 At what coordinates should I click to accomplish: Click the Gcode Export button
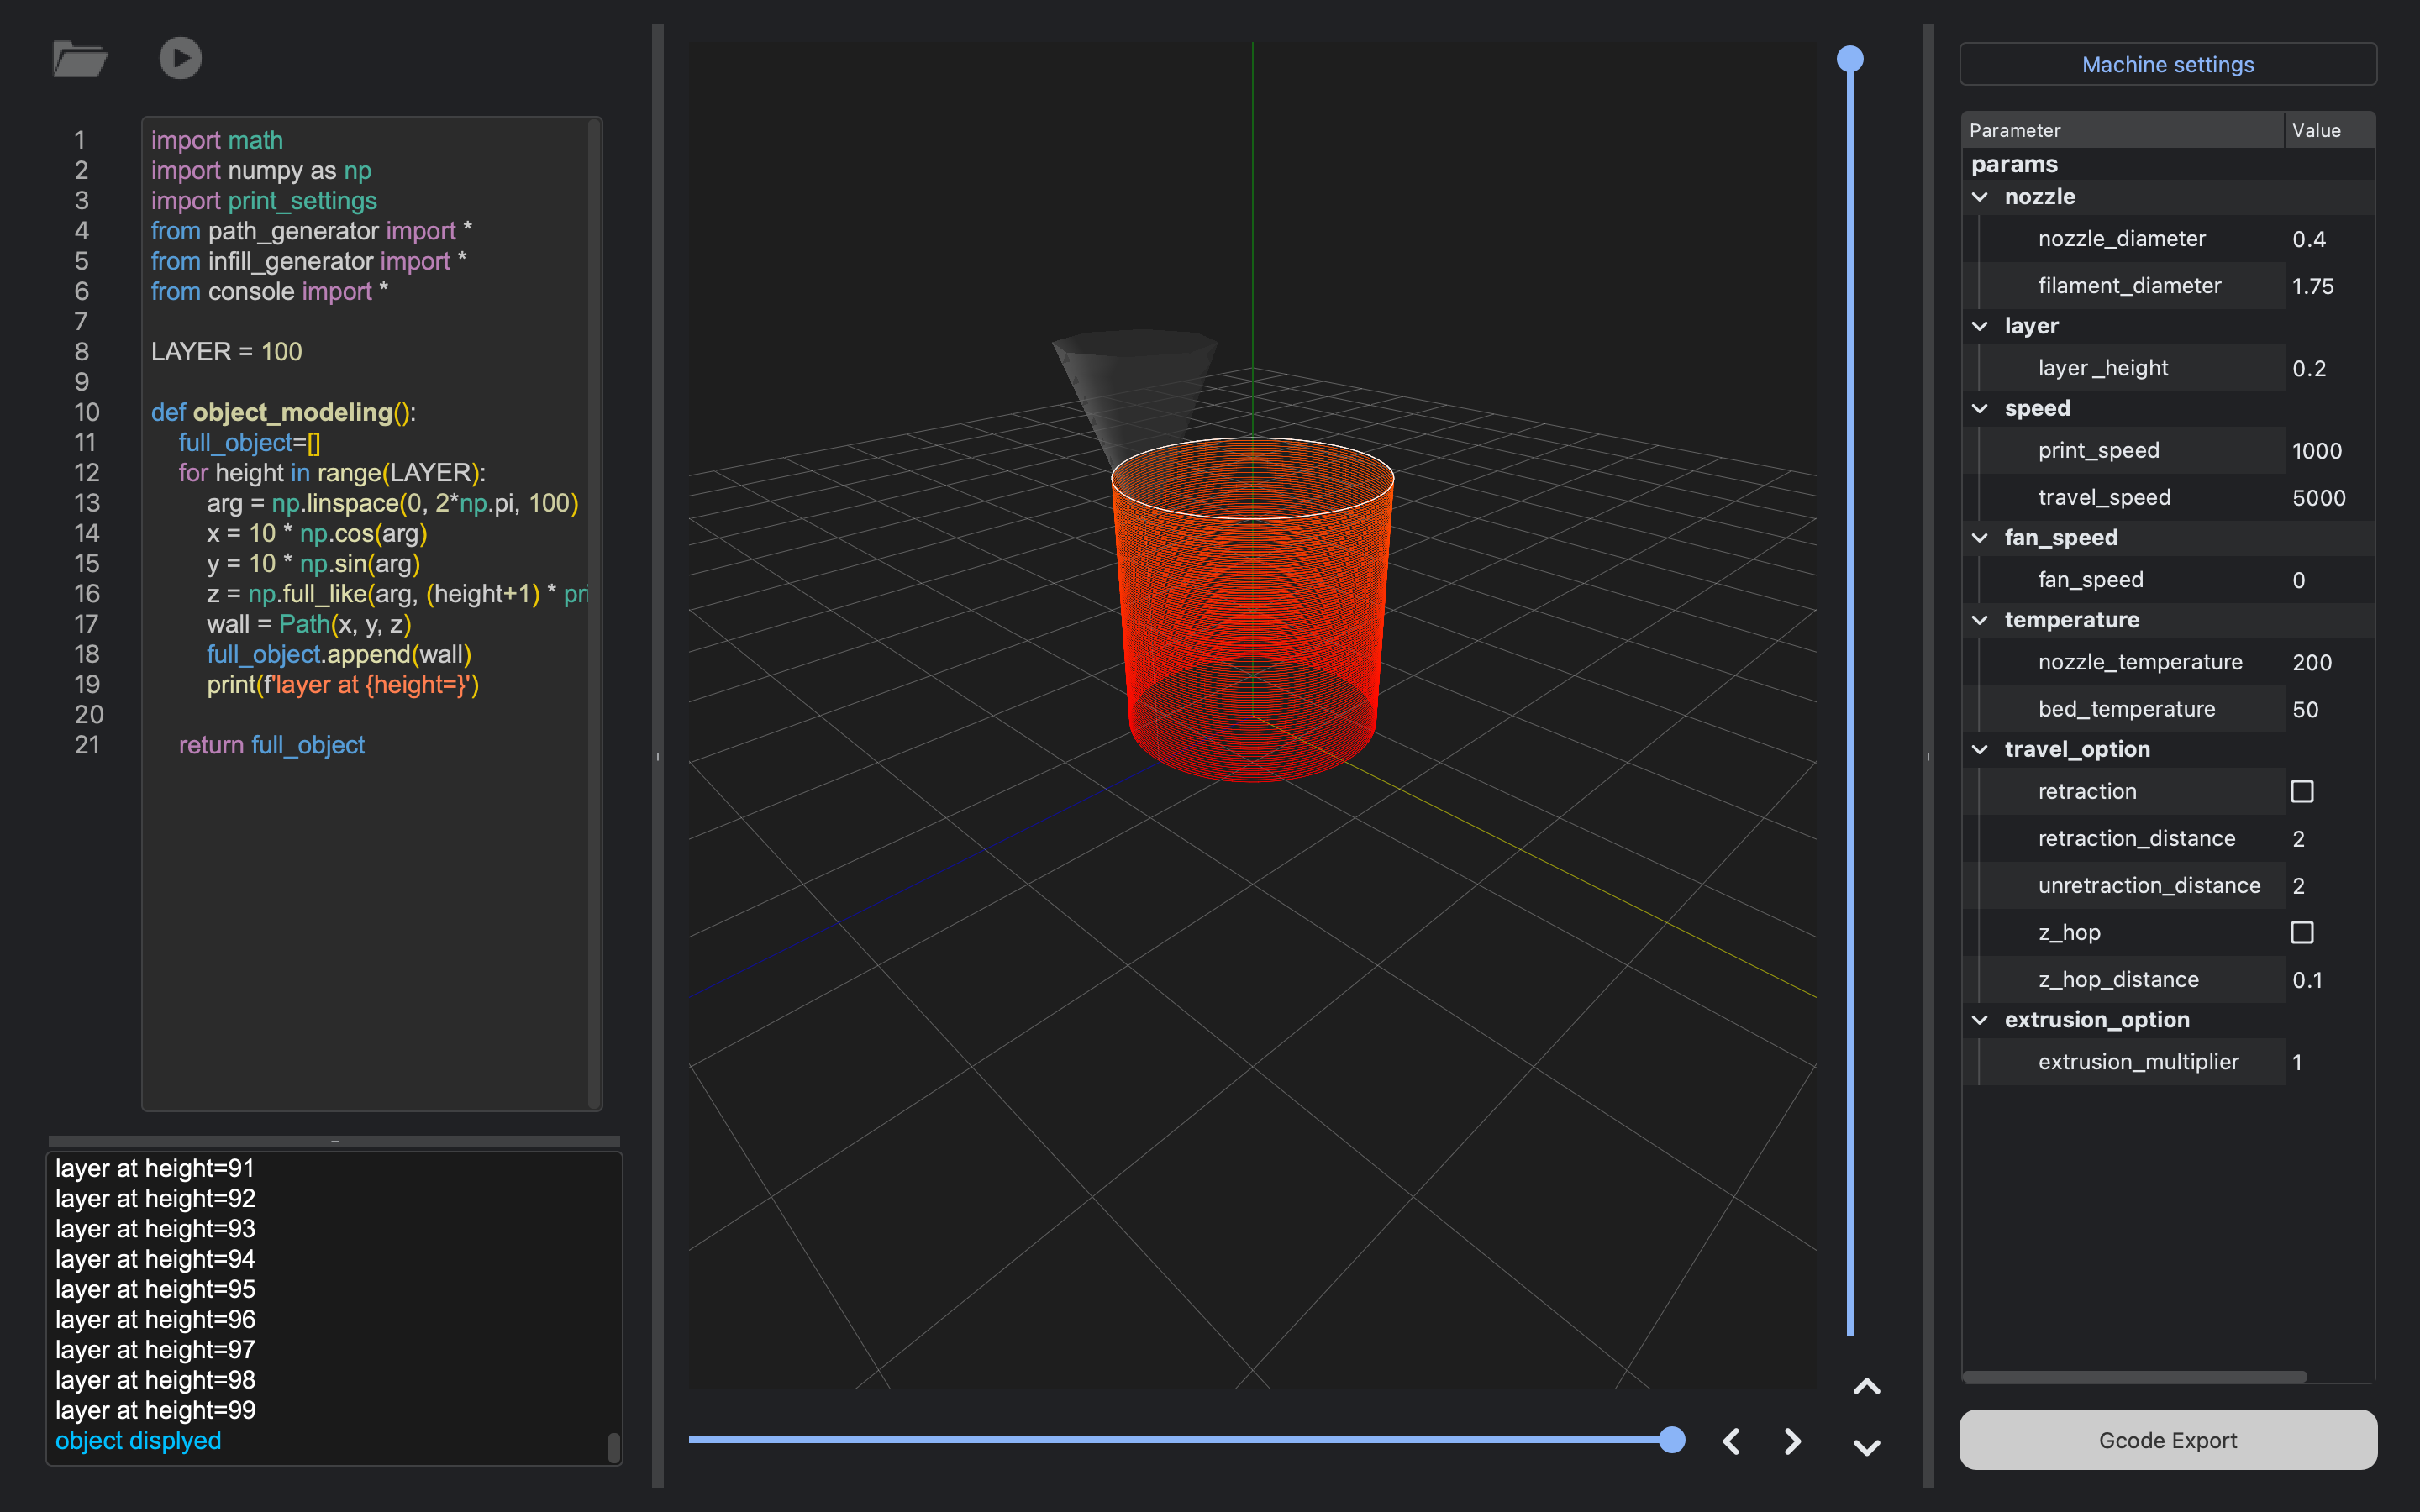pos(2167,1440)
